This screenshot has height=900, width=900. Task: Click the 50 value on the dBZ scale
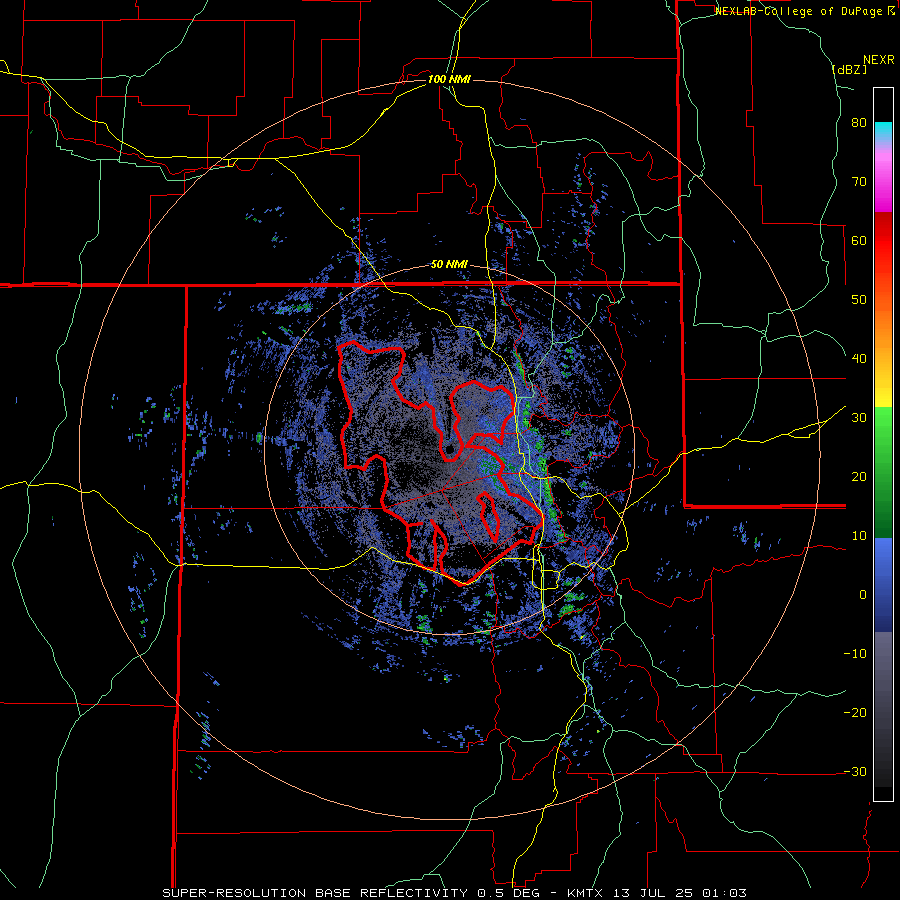[x=859, y=300]
